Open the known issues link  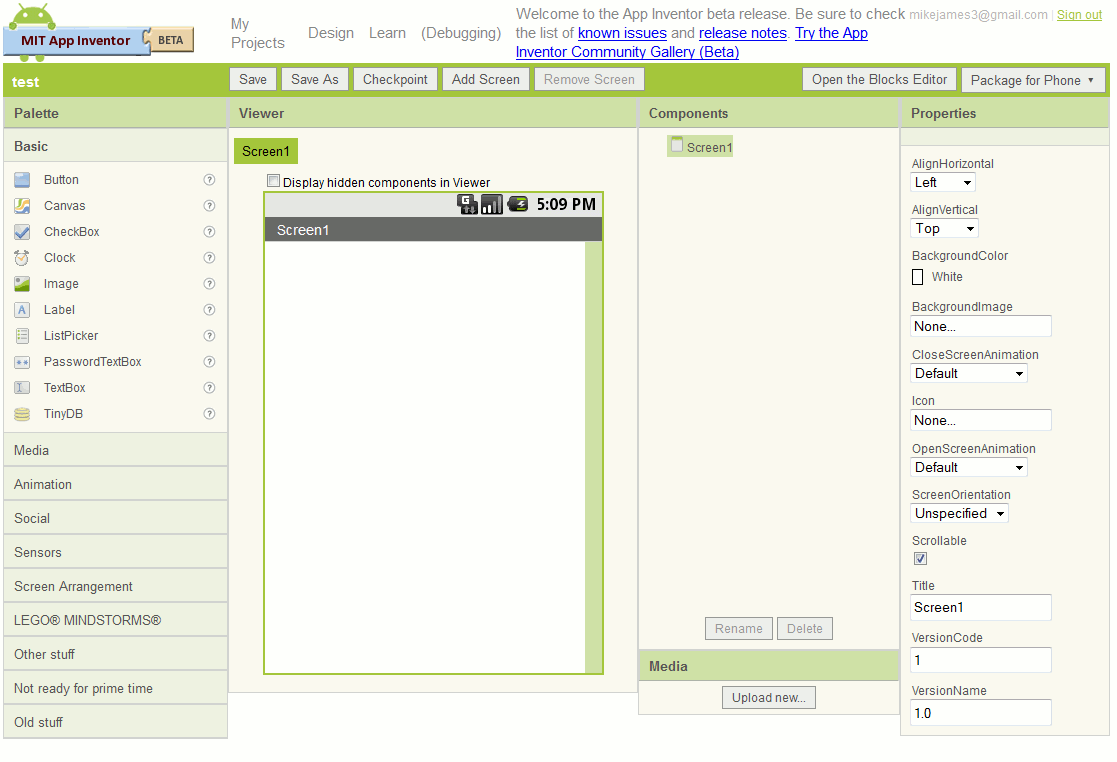pyautogui.click(x=622, y=33)
